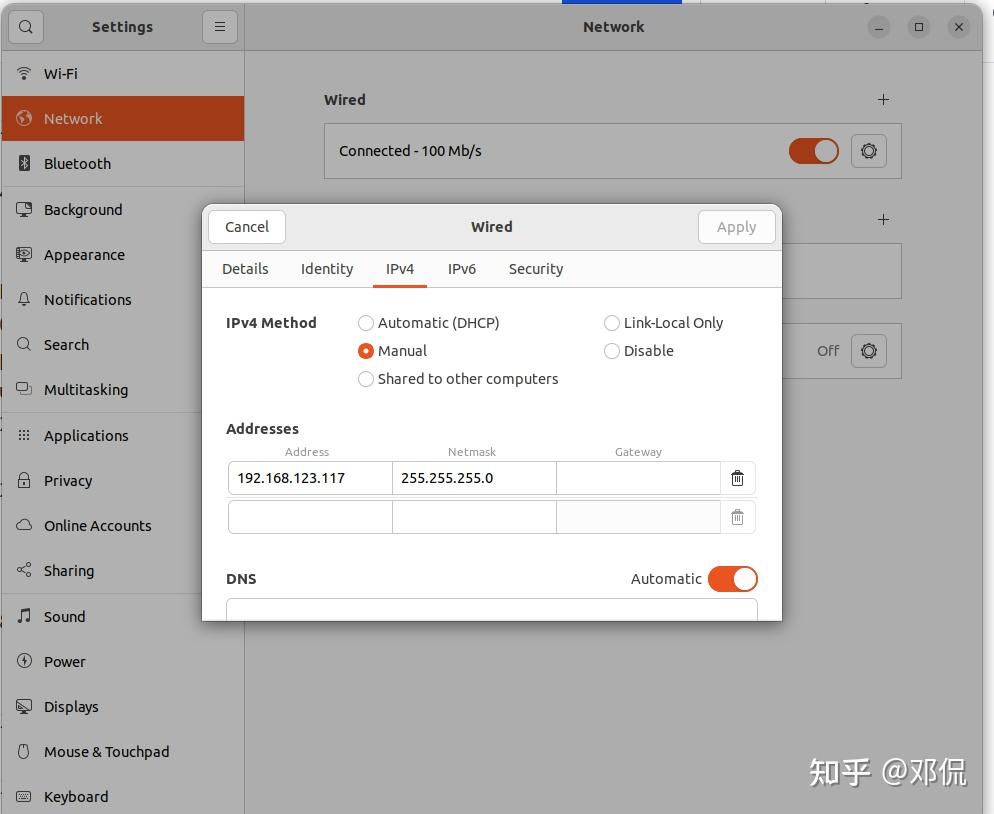Add a new connection with the plus button
Viewport: 994px width, 814px height.
(x=882, y=99)
